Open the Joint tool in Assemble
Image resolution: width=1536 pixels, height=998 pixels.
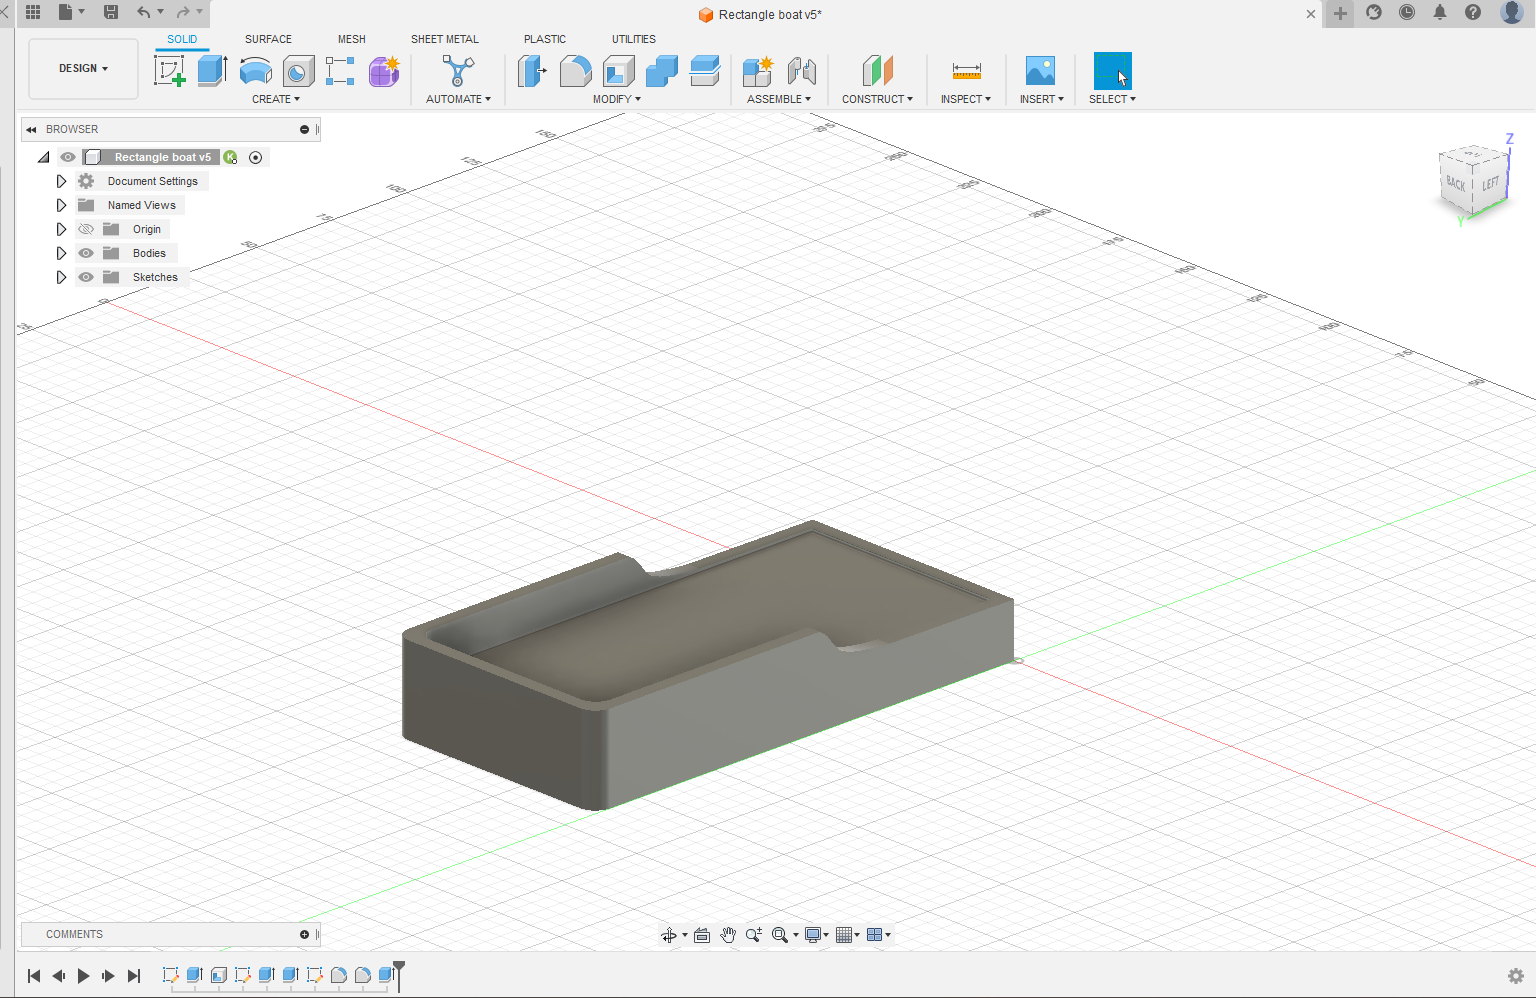[801, 71]
